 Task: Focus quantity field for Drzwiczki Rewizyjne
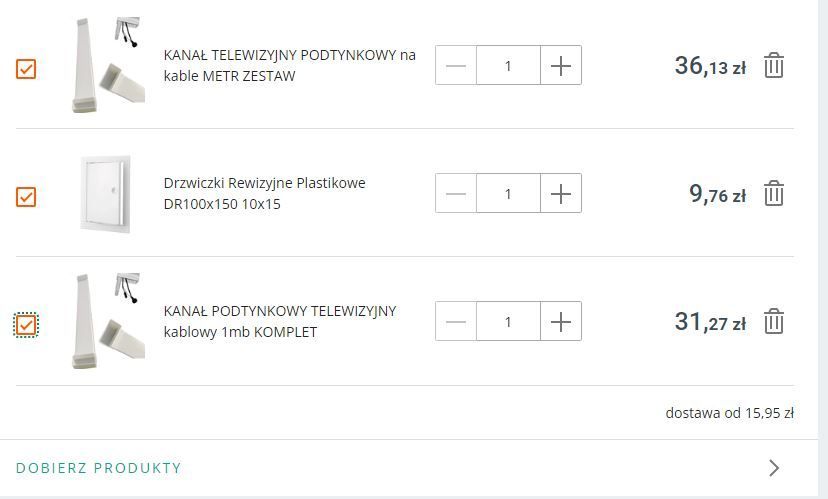click(x=508, y=193)
